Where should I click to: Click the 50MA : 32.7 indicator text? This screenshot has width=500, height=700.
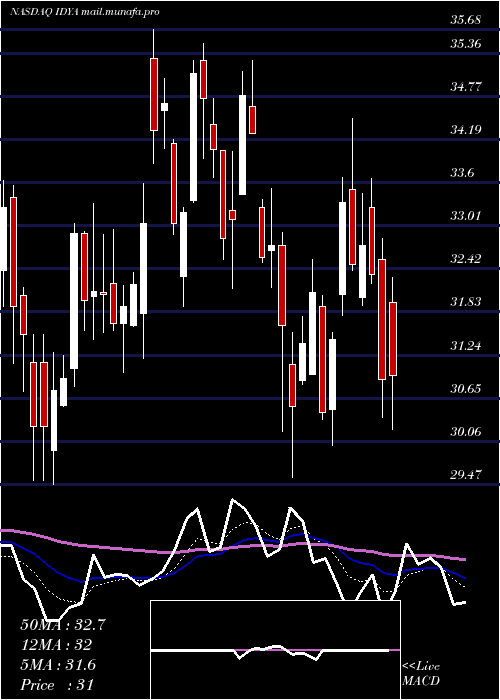click(x=63, y=625)
